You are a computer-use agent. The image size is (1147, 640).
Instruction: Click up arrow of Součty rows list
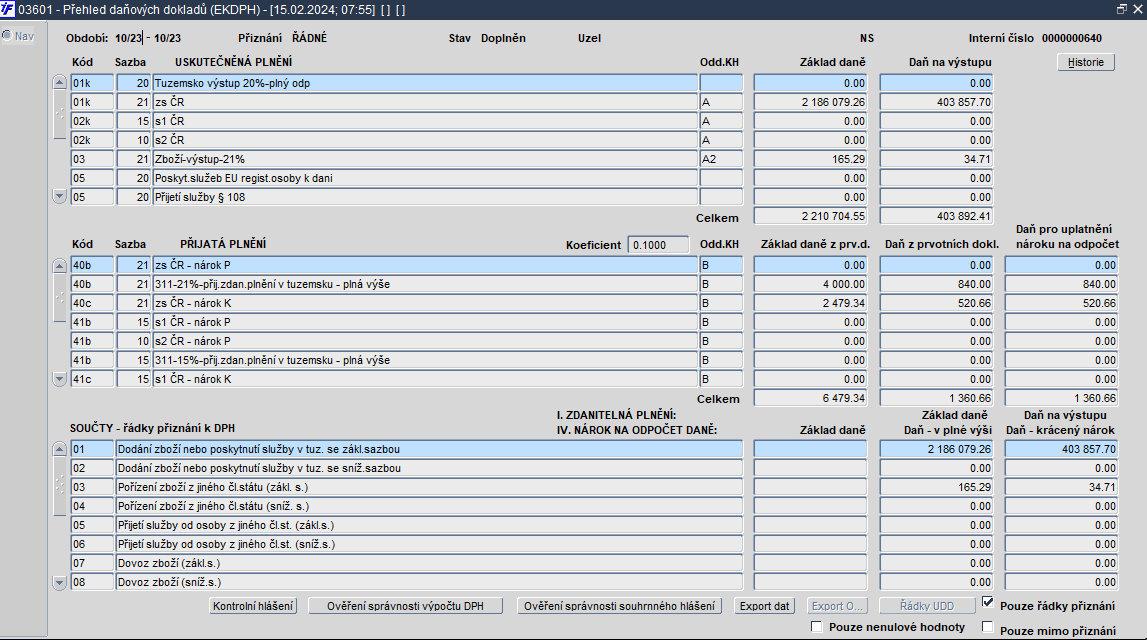(x=60, y=449)
